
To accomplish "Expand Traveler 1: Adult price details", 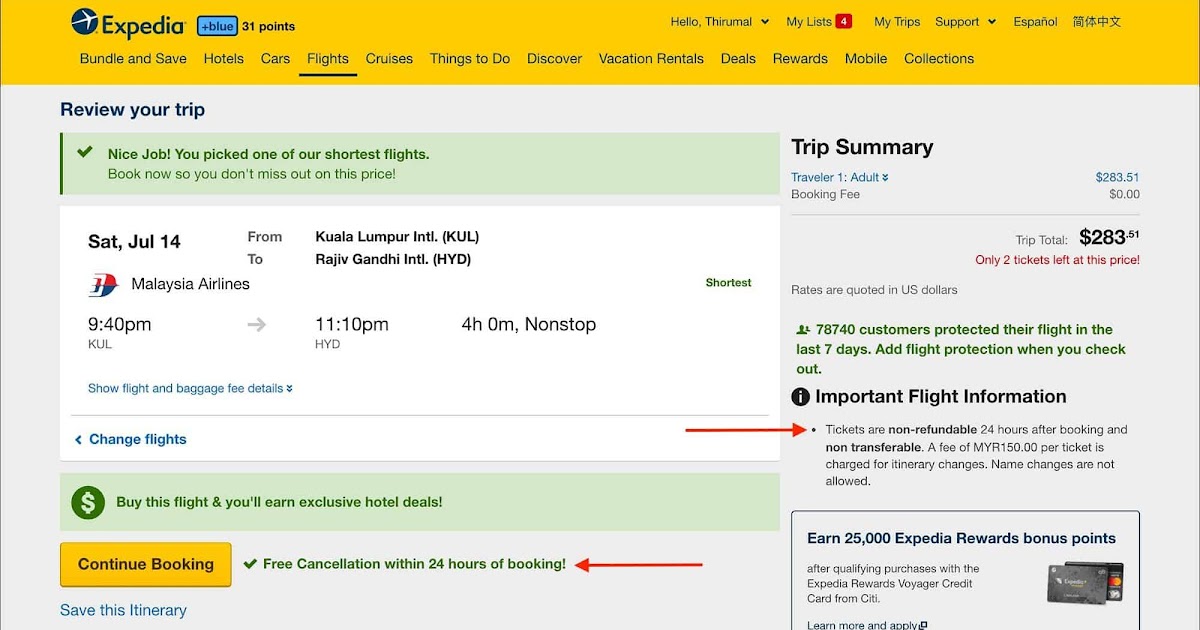I will pyautogui.click(x=840, y=177).
